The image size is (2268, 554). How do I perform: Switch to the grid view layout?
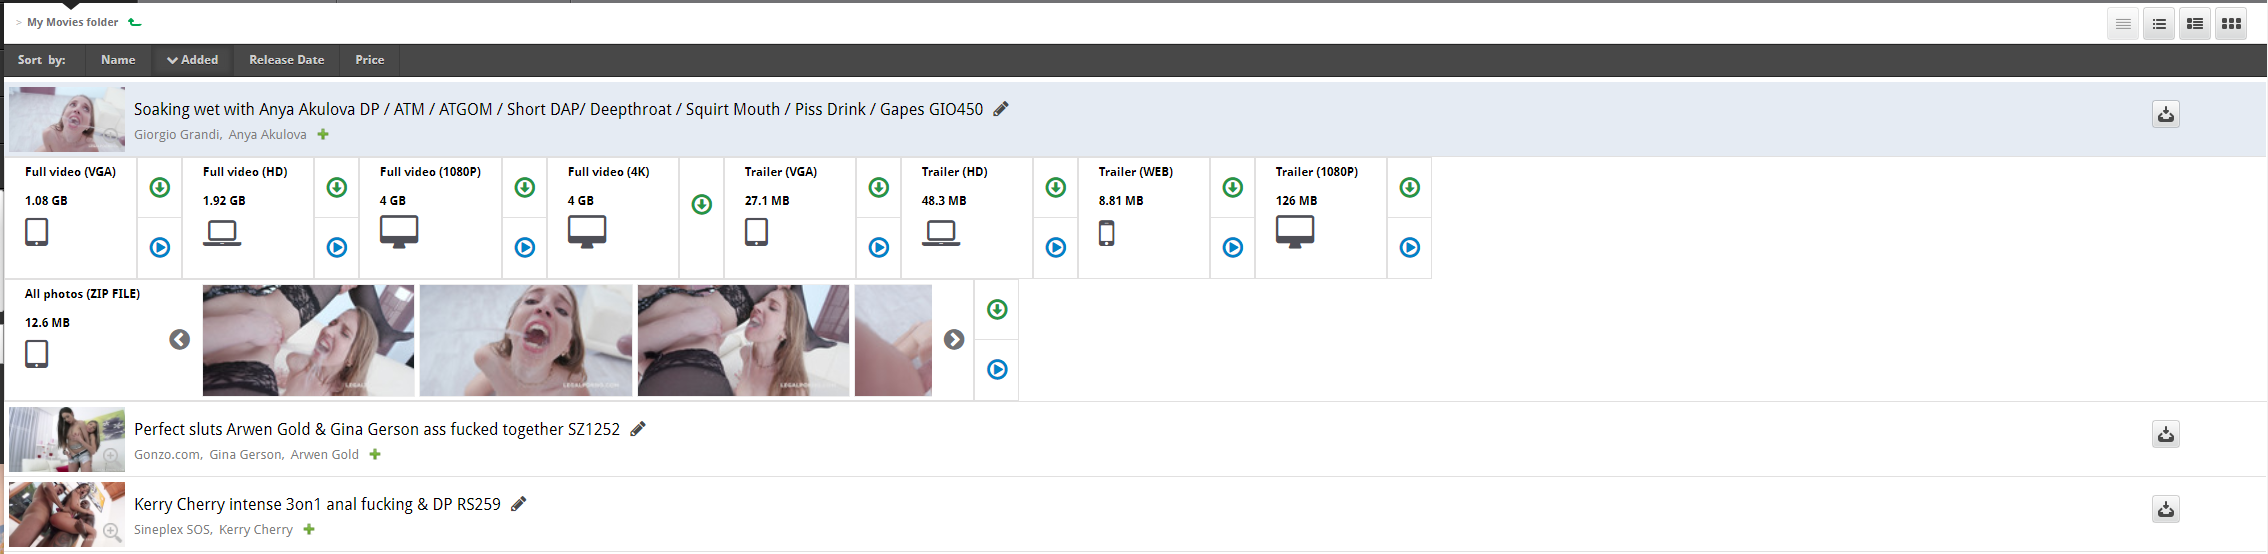pos(2231,24)
